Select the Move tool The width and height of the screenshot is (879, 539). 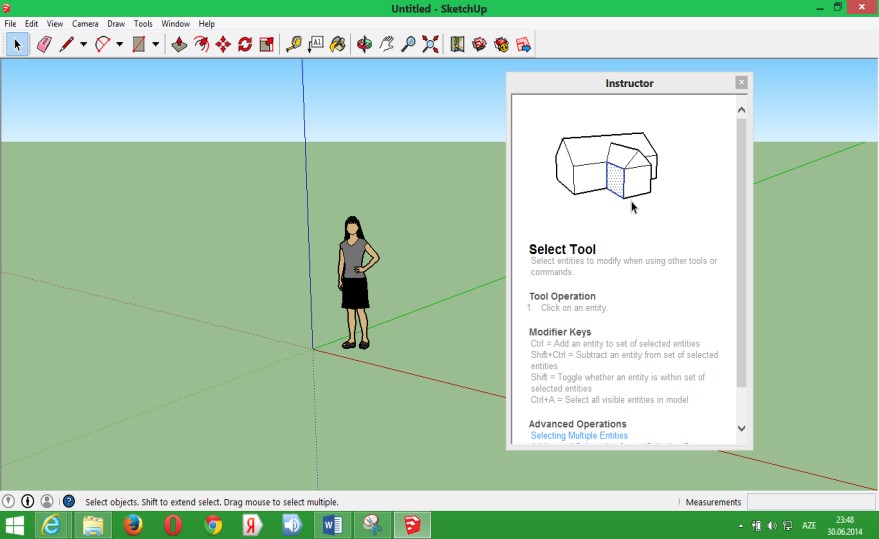[x=223, y=44]
